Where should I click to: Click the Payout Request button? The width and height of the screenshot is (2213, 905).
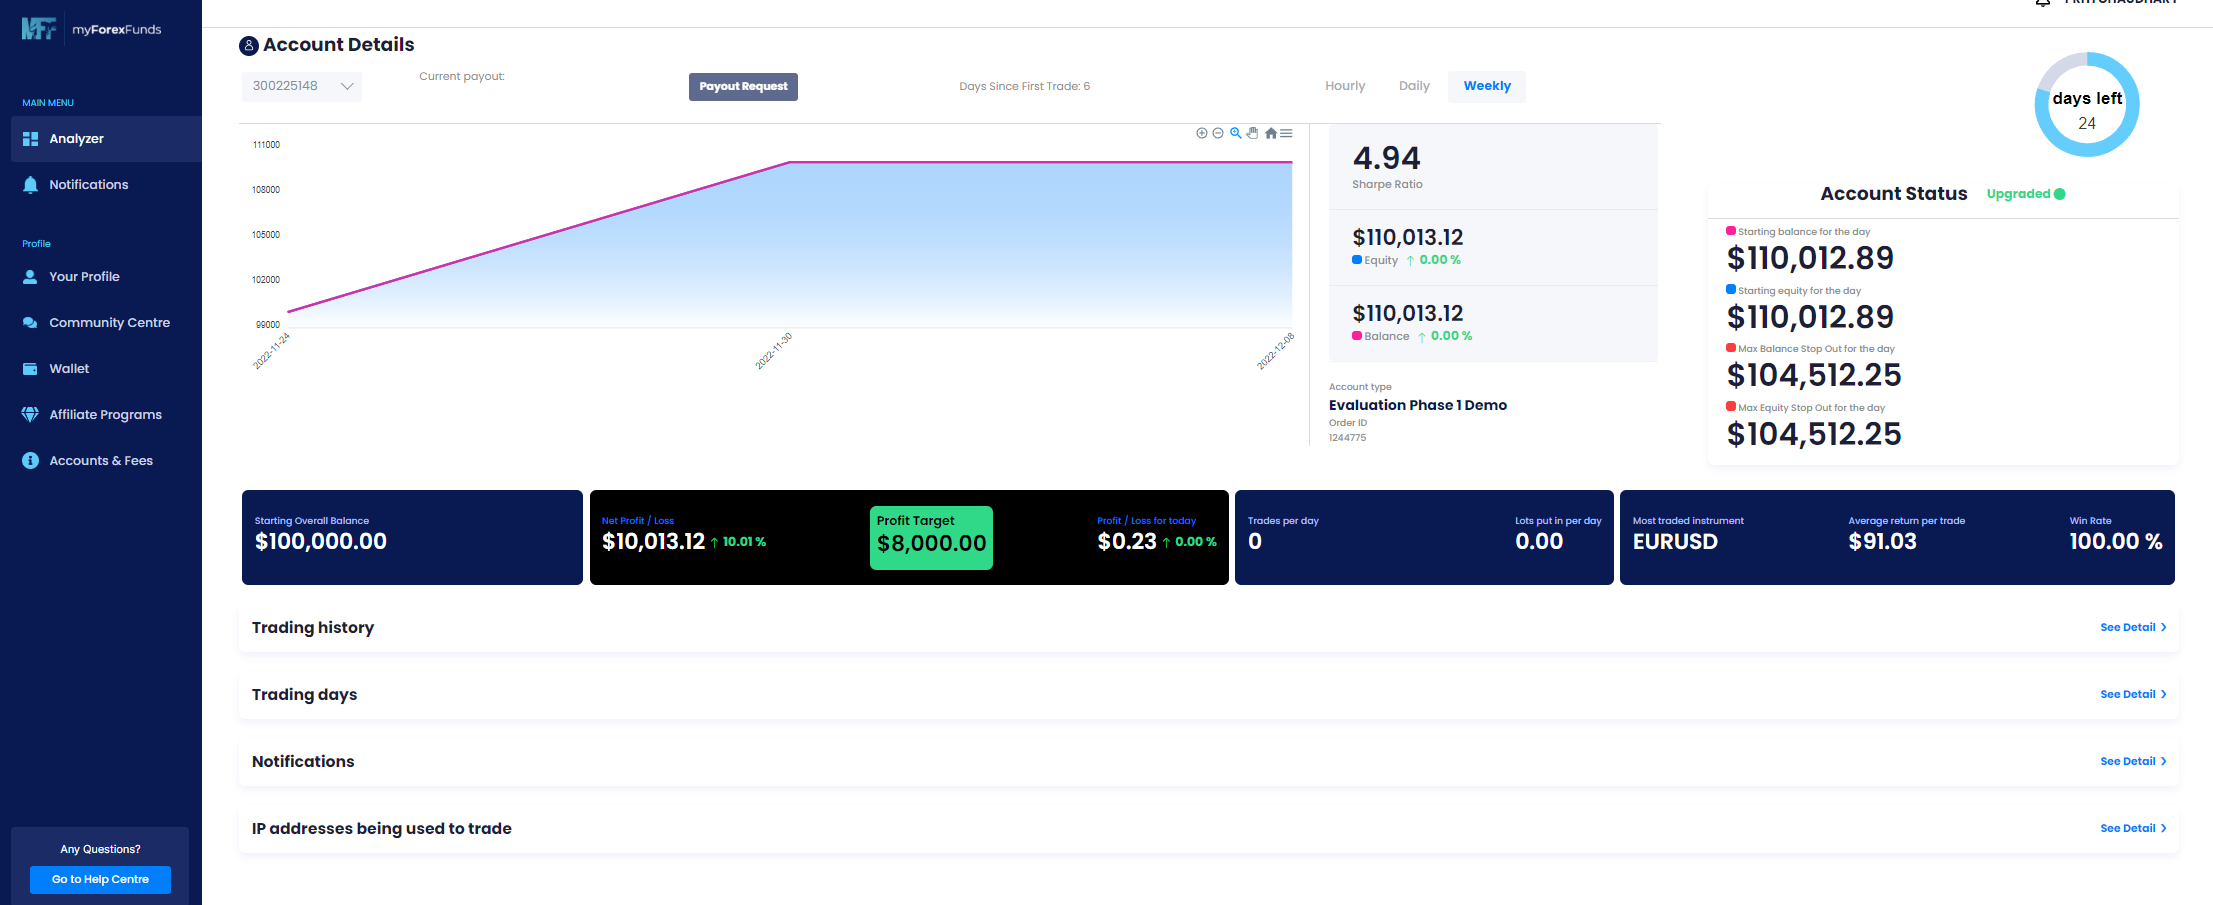tap(743, 87)
